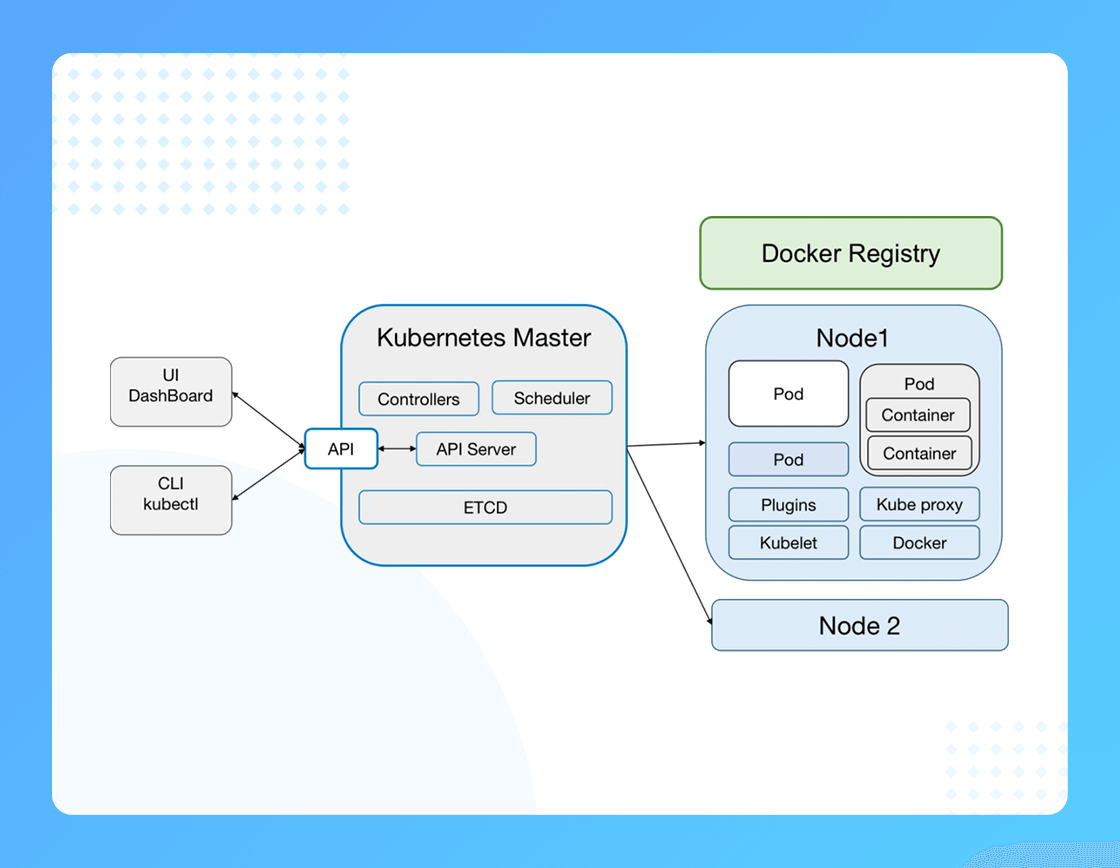Image resolution: width=1120 pixels, height=868 pixels.
Task: Click the Plugins box
Action: [789, 504]
